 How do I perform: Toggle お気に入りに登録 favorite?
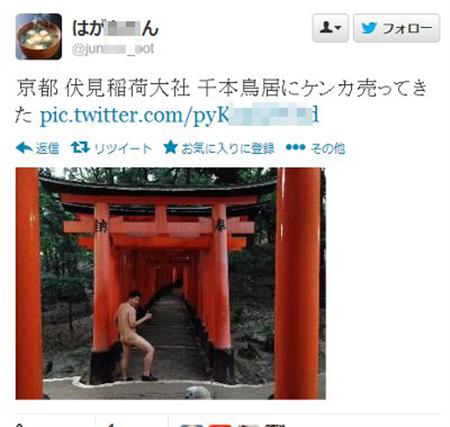(228, 148)
